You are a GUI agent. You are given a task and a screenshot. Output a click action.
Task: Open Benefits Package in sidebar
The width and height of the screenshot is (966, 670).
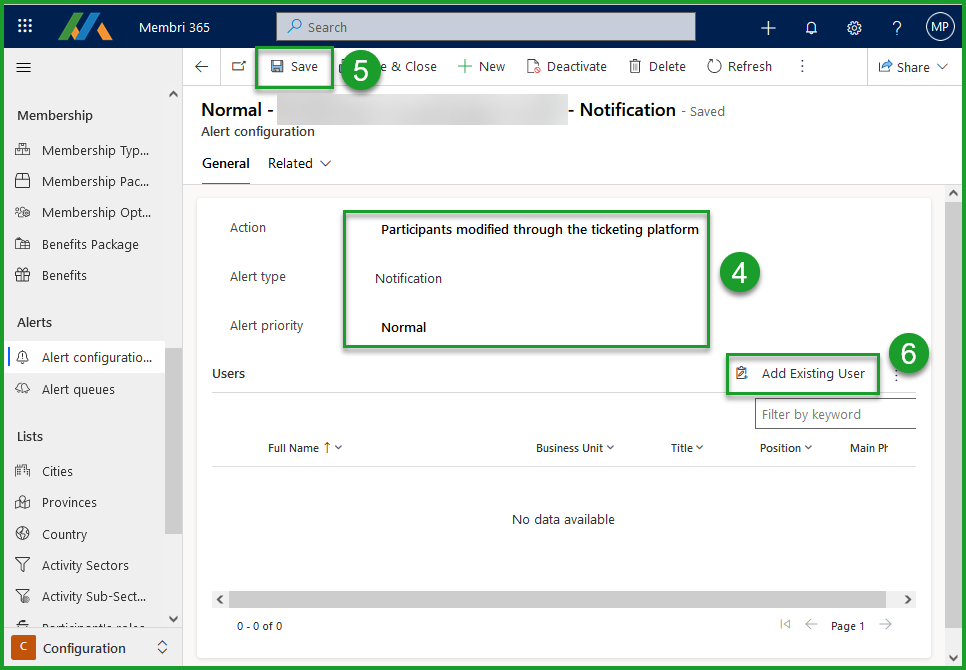pyautogui.click(x=90, y=244)
